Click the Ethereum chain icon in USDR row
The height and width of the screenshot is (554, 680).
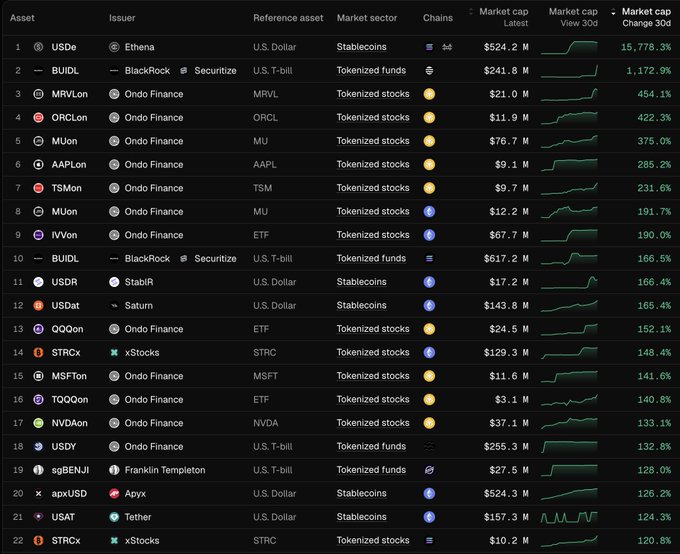429,282
